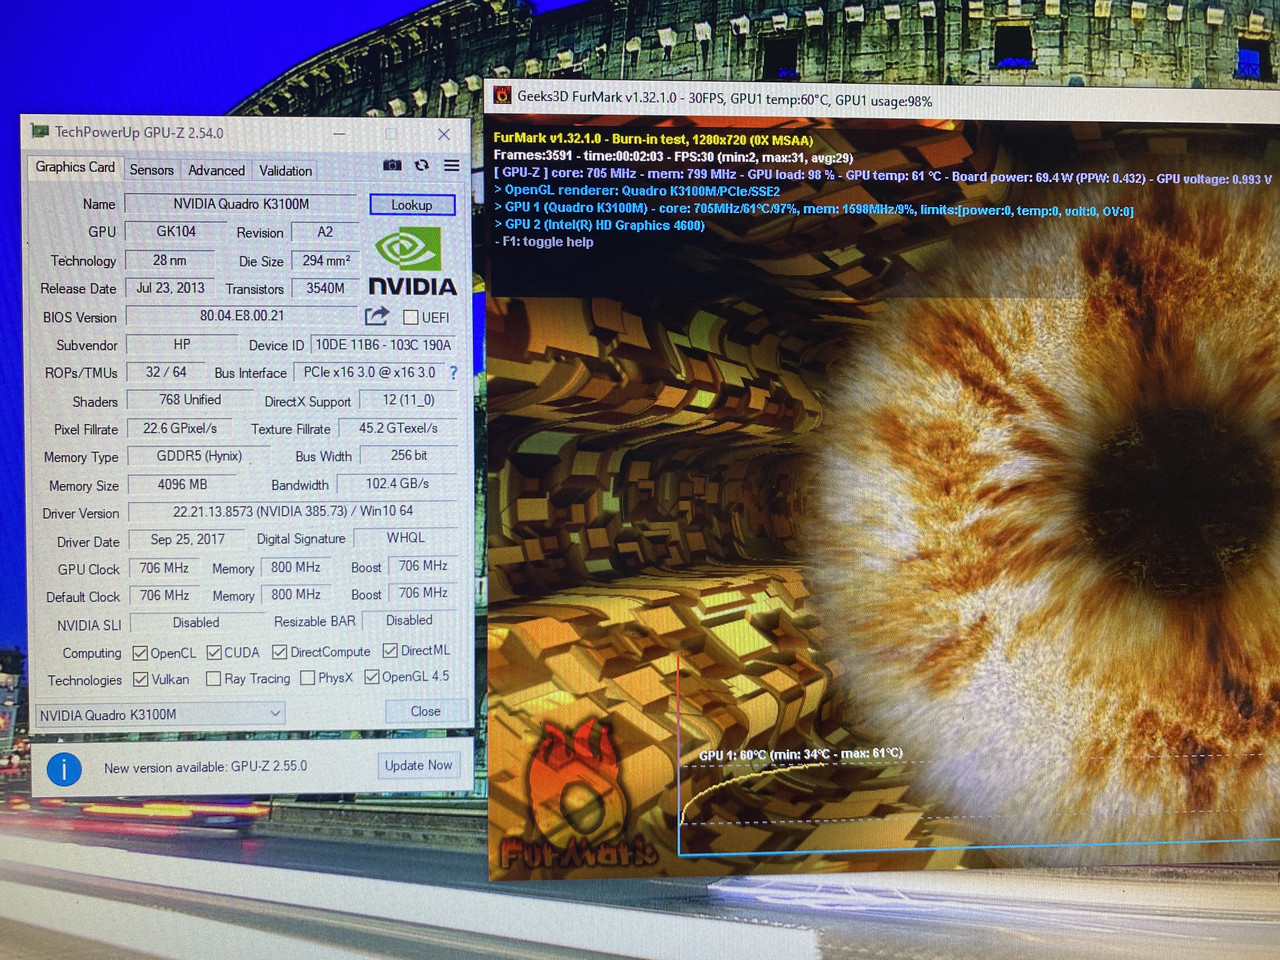Switch to the Sensors tab
Screen dimensions: 1280x960
(x=152, y=170)
